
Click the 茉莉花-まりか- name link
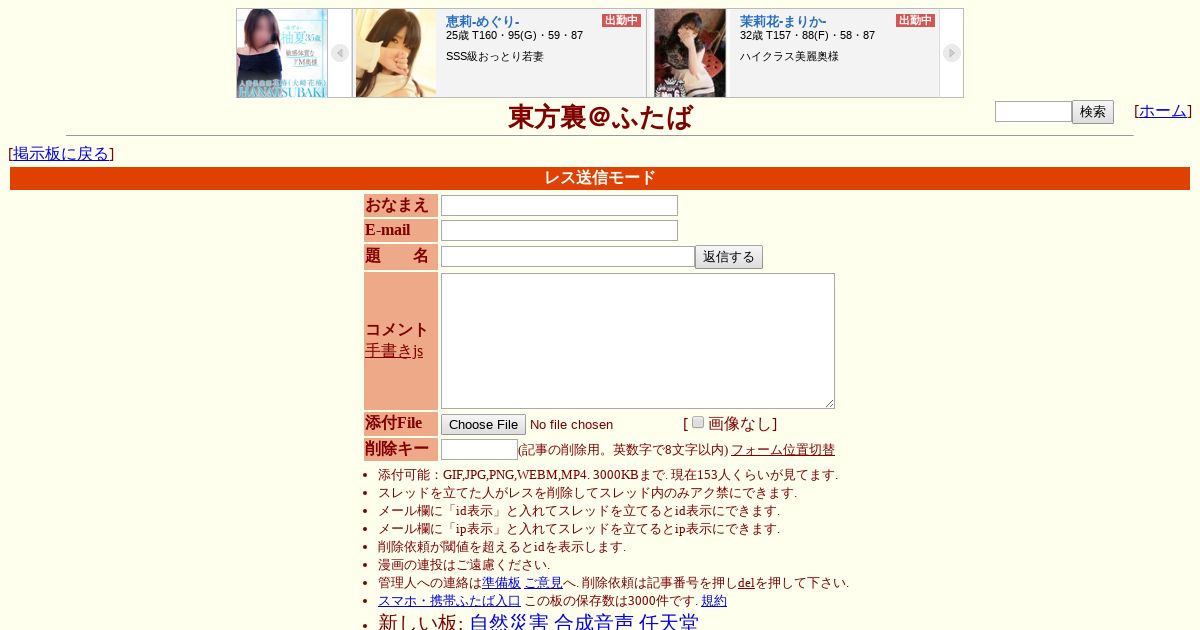[783, 21]
